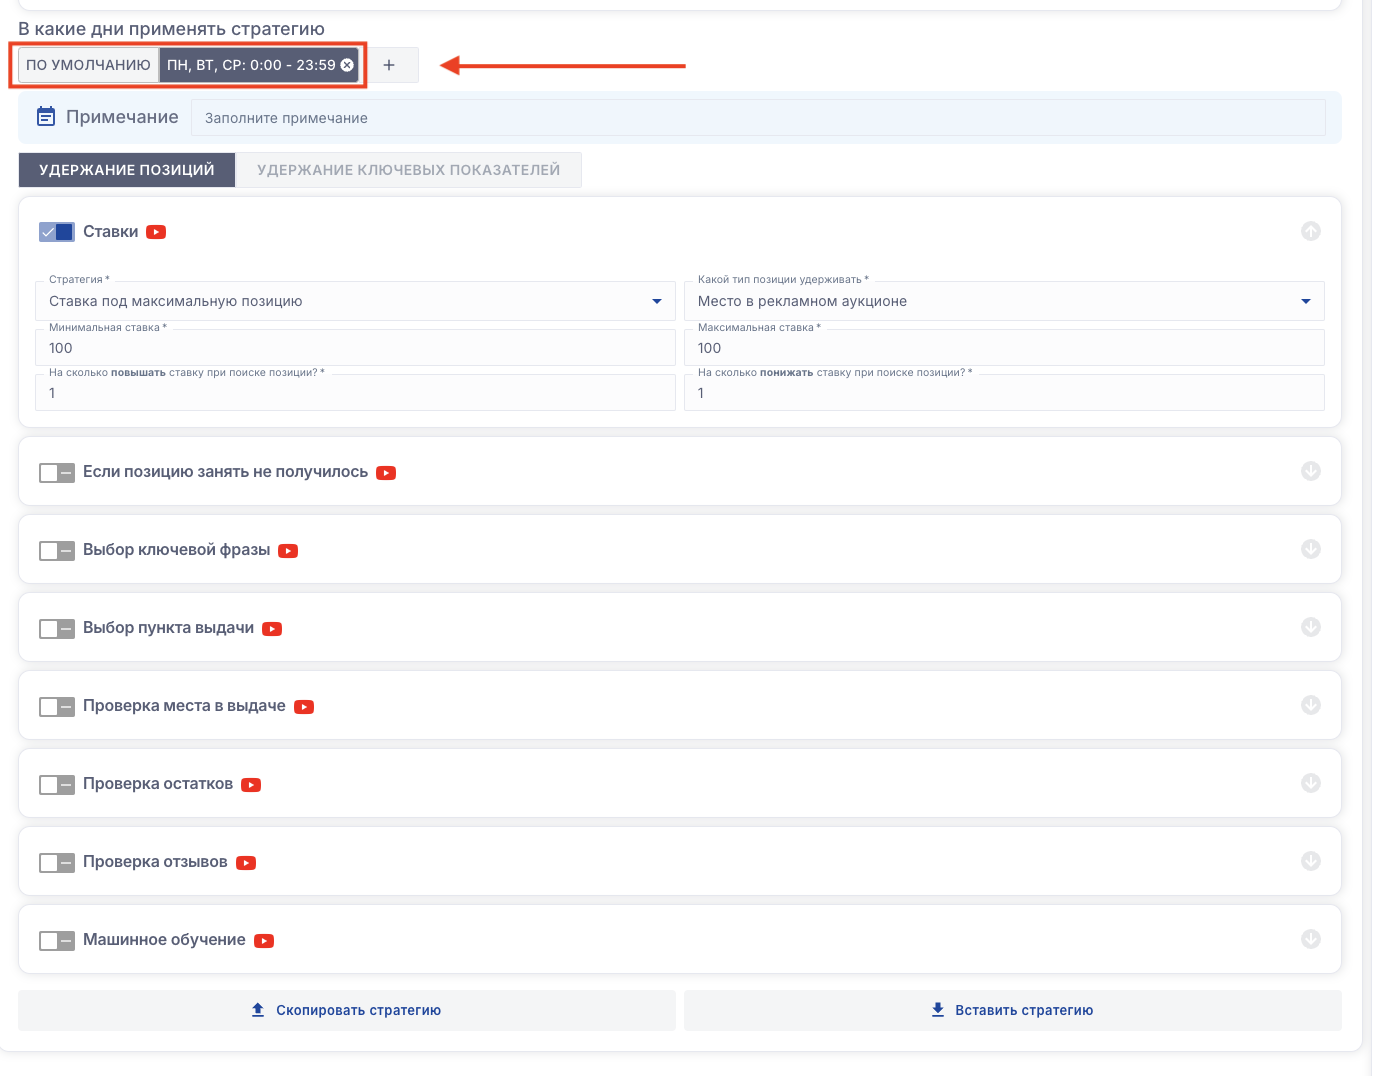The height and width of the screenshot is (1076, 1376).
Task: Watch video help for Проверка остатков
Action: click(251, 785)
